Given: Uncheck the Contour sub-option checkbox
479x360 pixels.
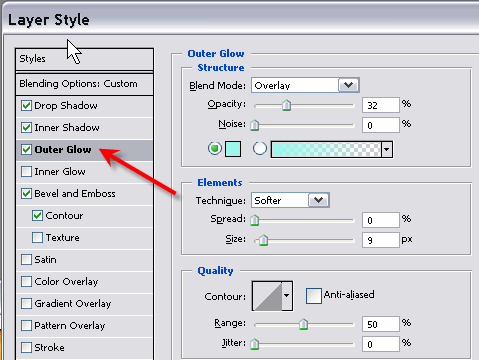Looking at the screenshot, I should click(x=38, y=216).
